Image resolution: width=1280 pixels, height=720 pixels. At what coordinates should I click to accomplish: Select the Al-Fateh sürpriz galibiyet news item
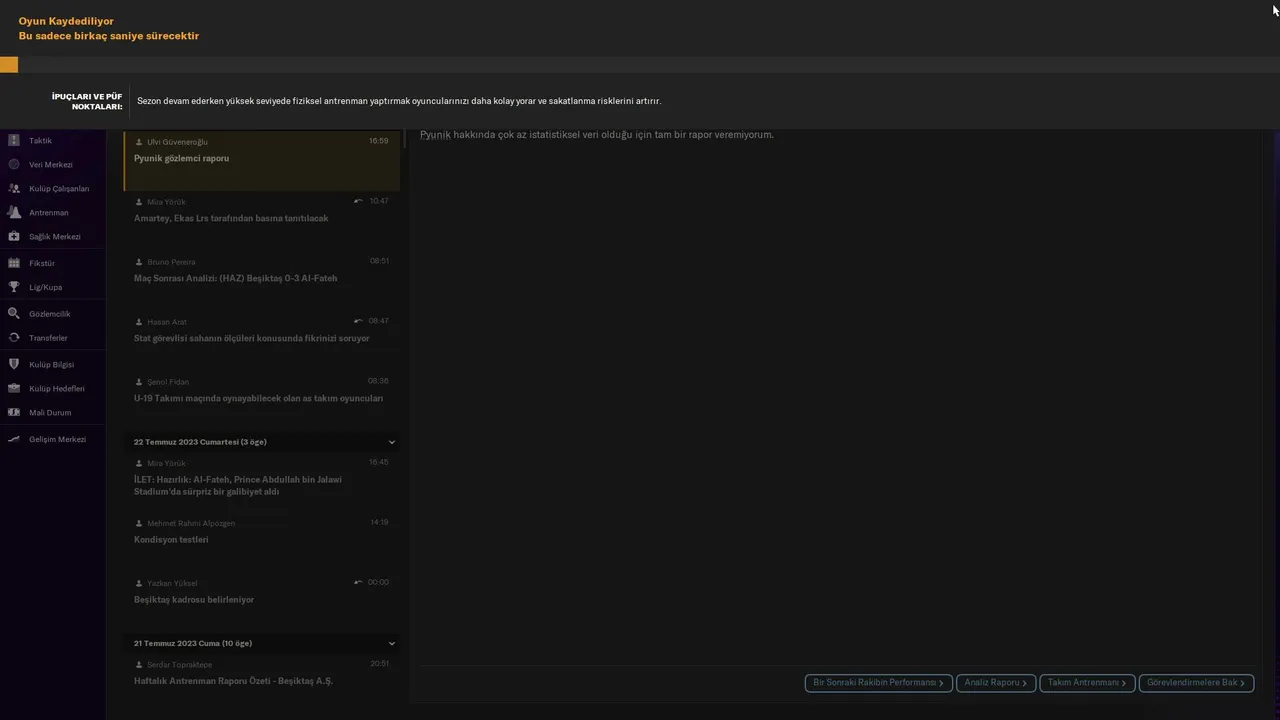pyautogui.click(x=262, y=481)
